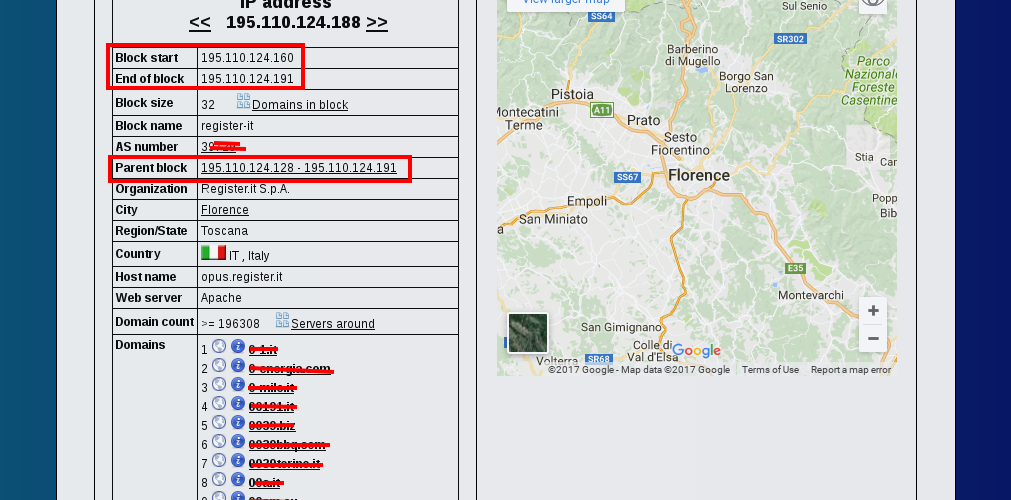Image resolution: width=1011 pixels, height=500 pixels.
Task: Click the Servers around grid icon
Action: coord(282,320)
